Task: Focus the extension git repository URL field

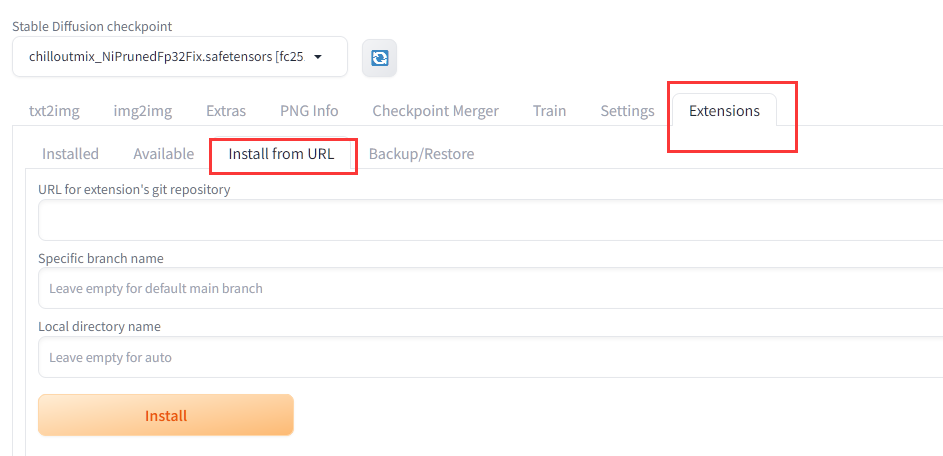Action: pyautogui.click(x=490, y=220)
